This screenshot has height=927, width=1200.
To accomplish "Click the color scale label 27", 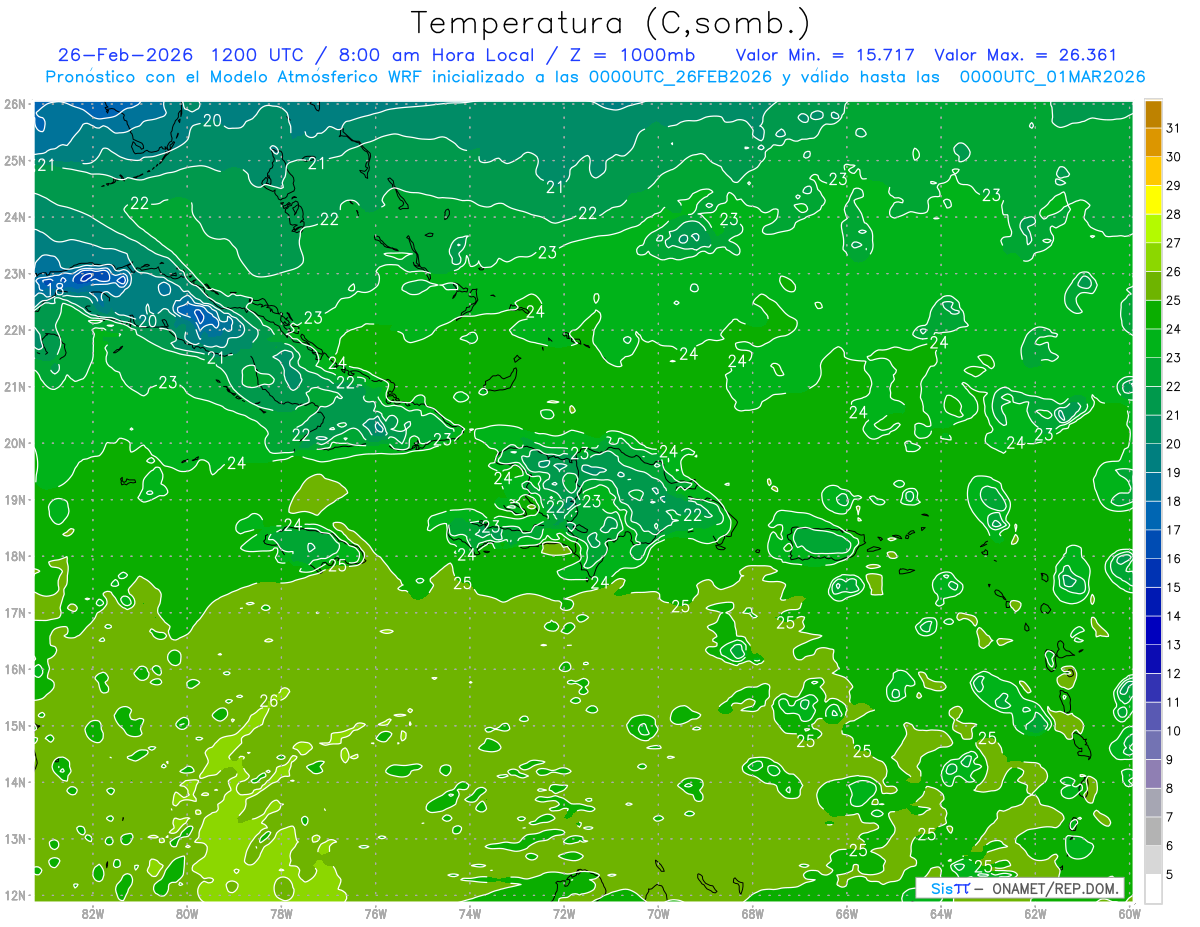I will click(x=1173, y=243).
